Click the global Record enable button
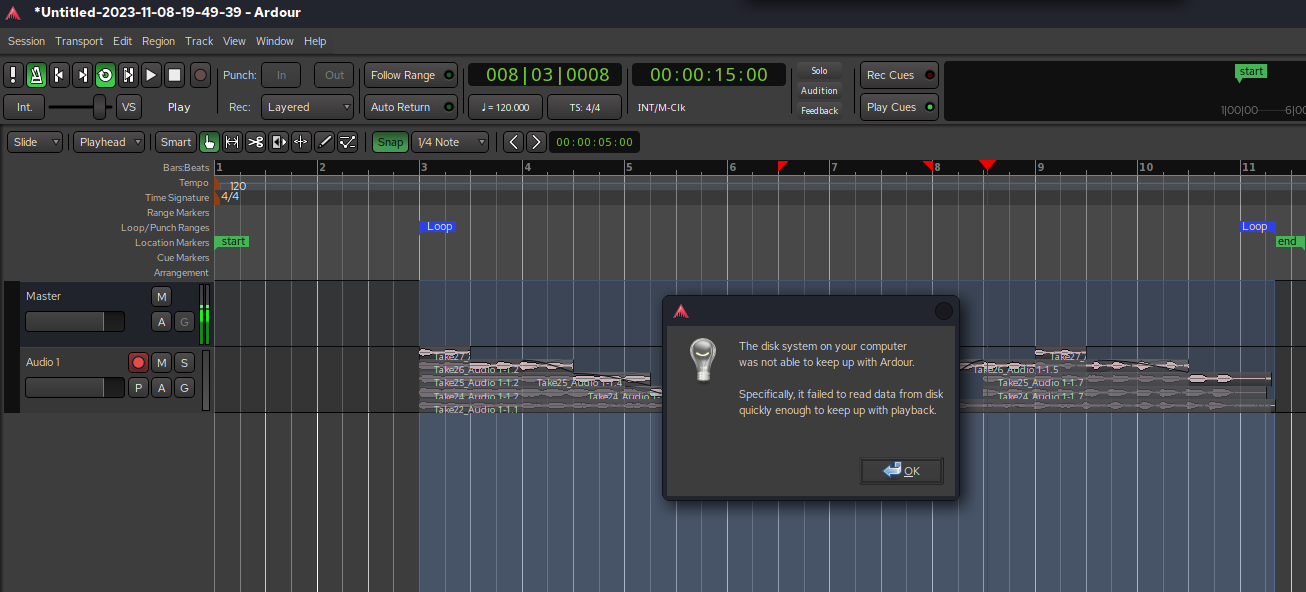The image size is (1306, 592). click(200, 75)
